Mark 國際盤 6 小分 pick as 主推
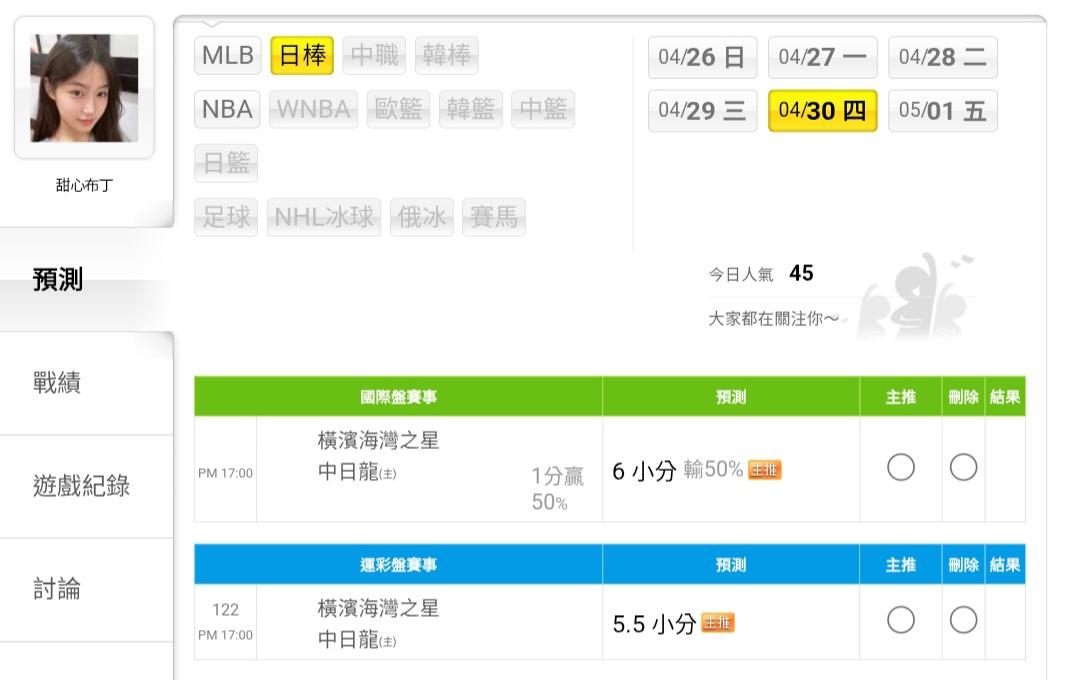 click(x=901, y=468)
